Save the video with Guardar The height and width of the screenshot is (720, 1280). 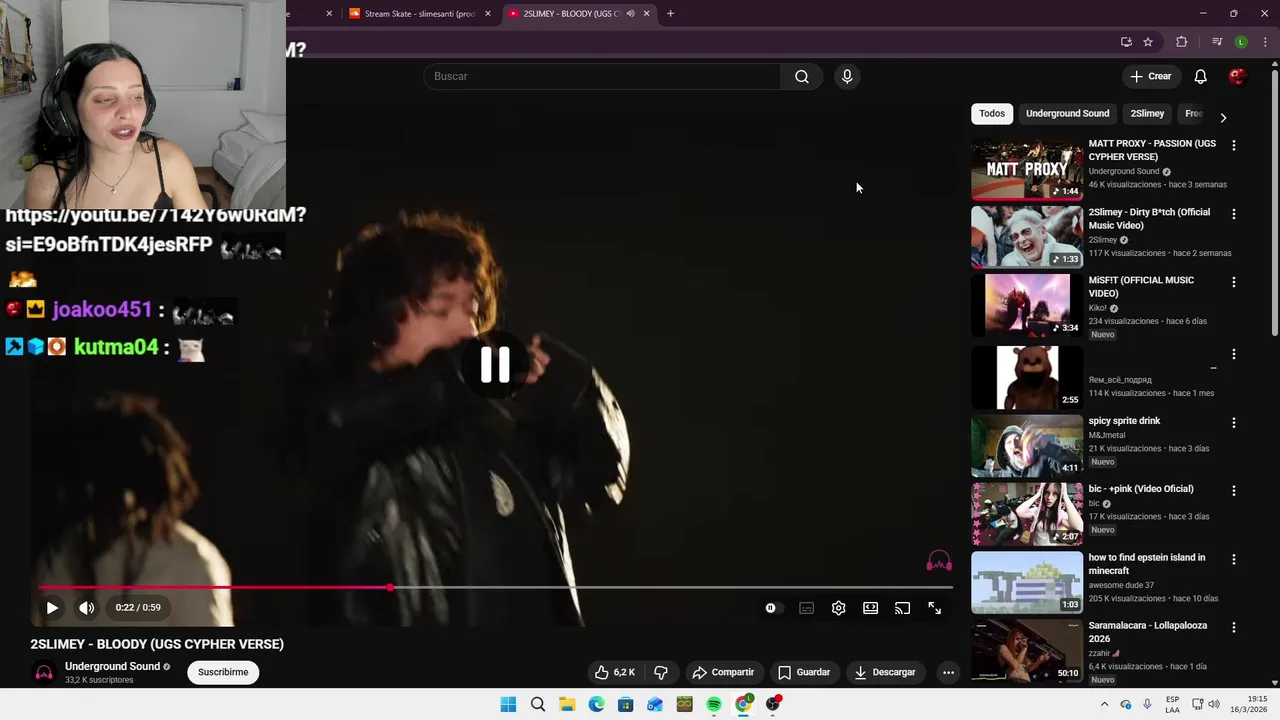tap(804, 672)
